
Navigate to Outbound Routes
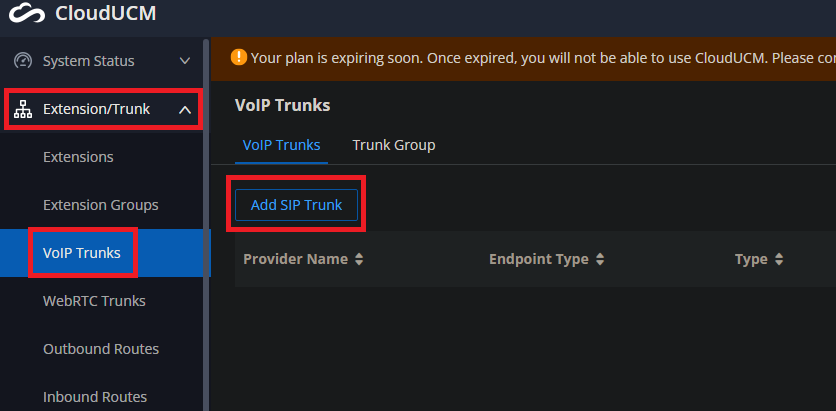tap(101, 349)
